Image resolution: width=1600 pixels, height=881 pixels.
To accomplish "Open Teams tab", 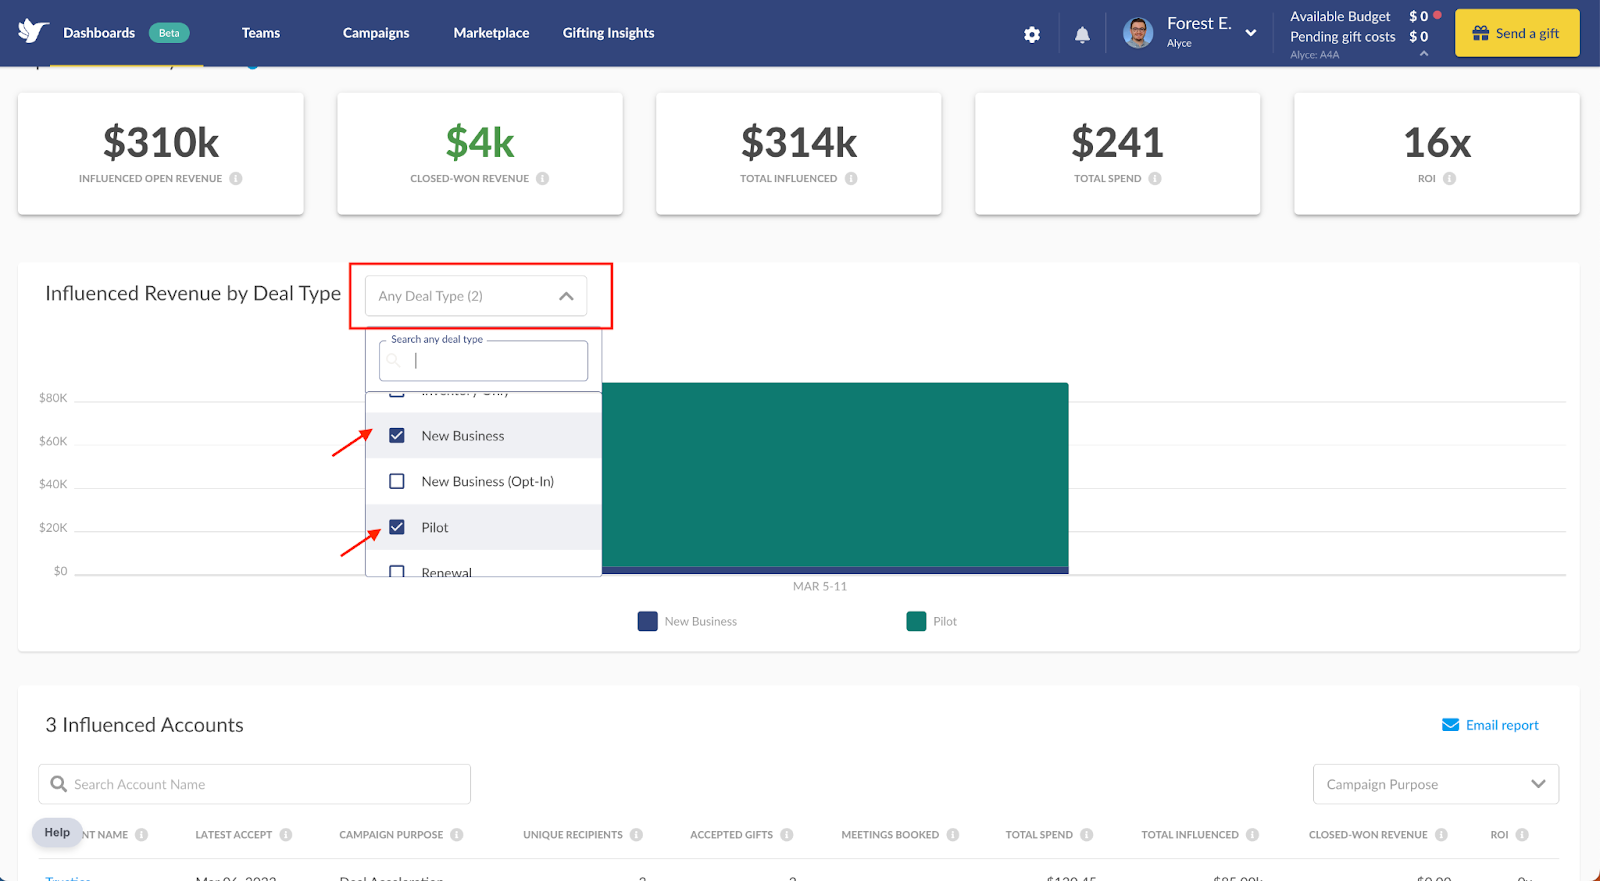I will tap(261, 33).
